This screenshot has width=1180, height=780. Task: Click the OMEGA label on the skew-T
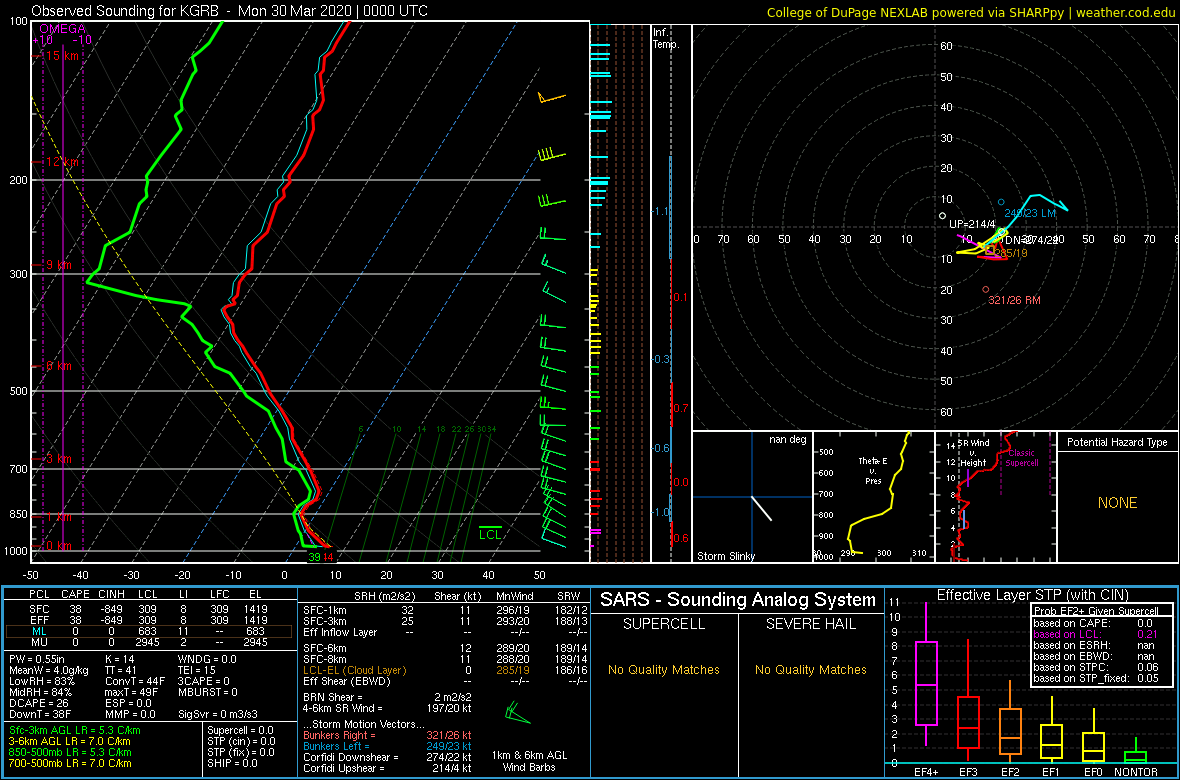[62, 29]
